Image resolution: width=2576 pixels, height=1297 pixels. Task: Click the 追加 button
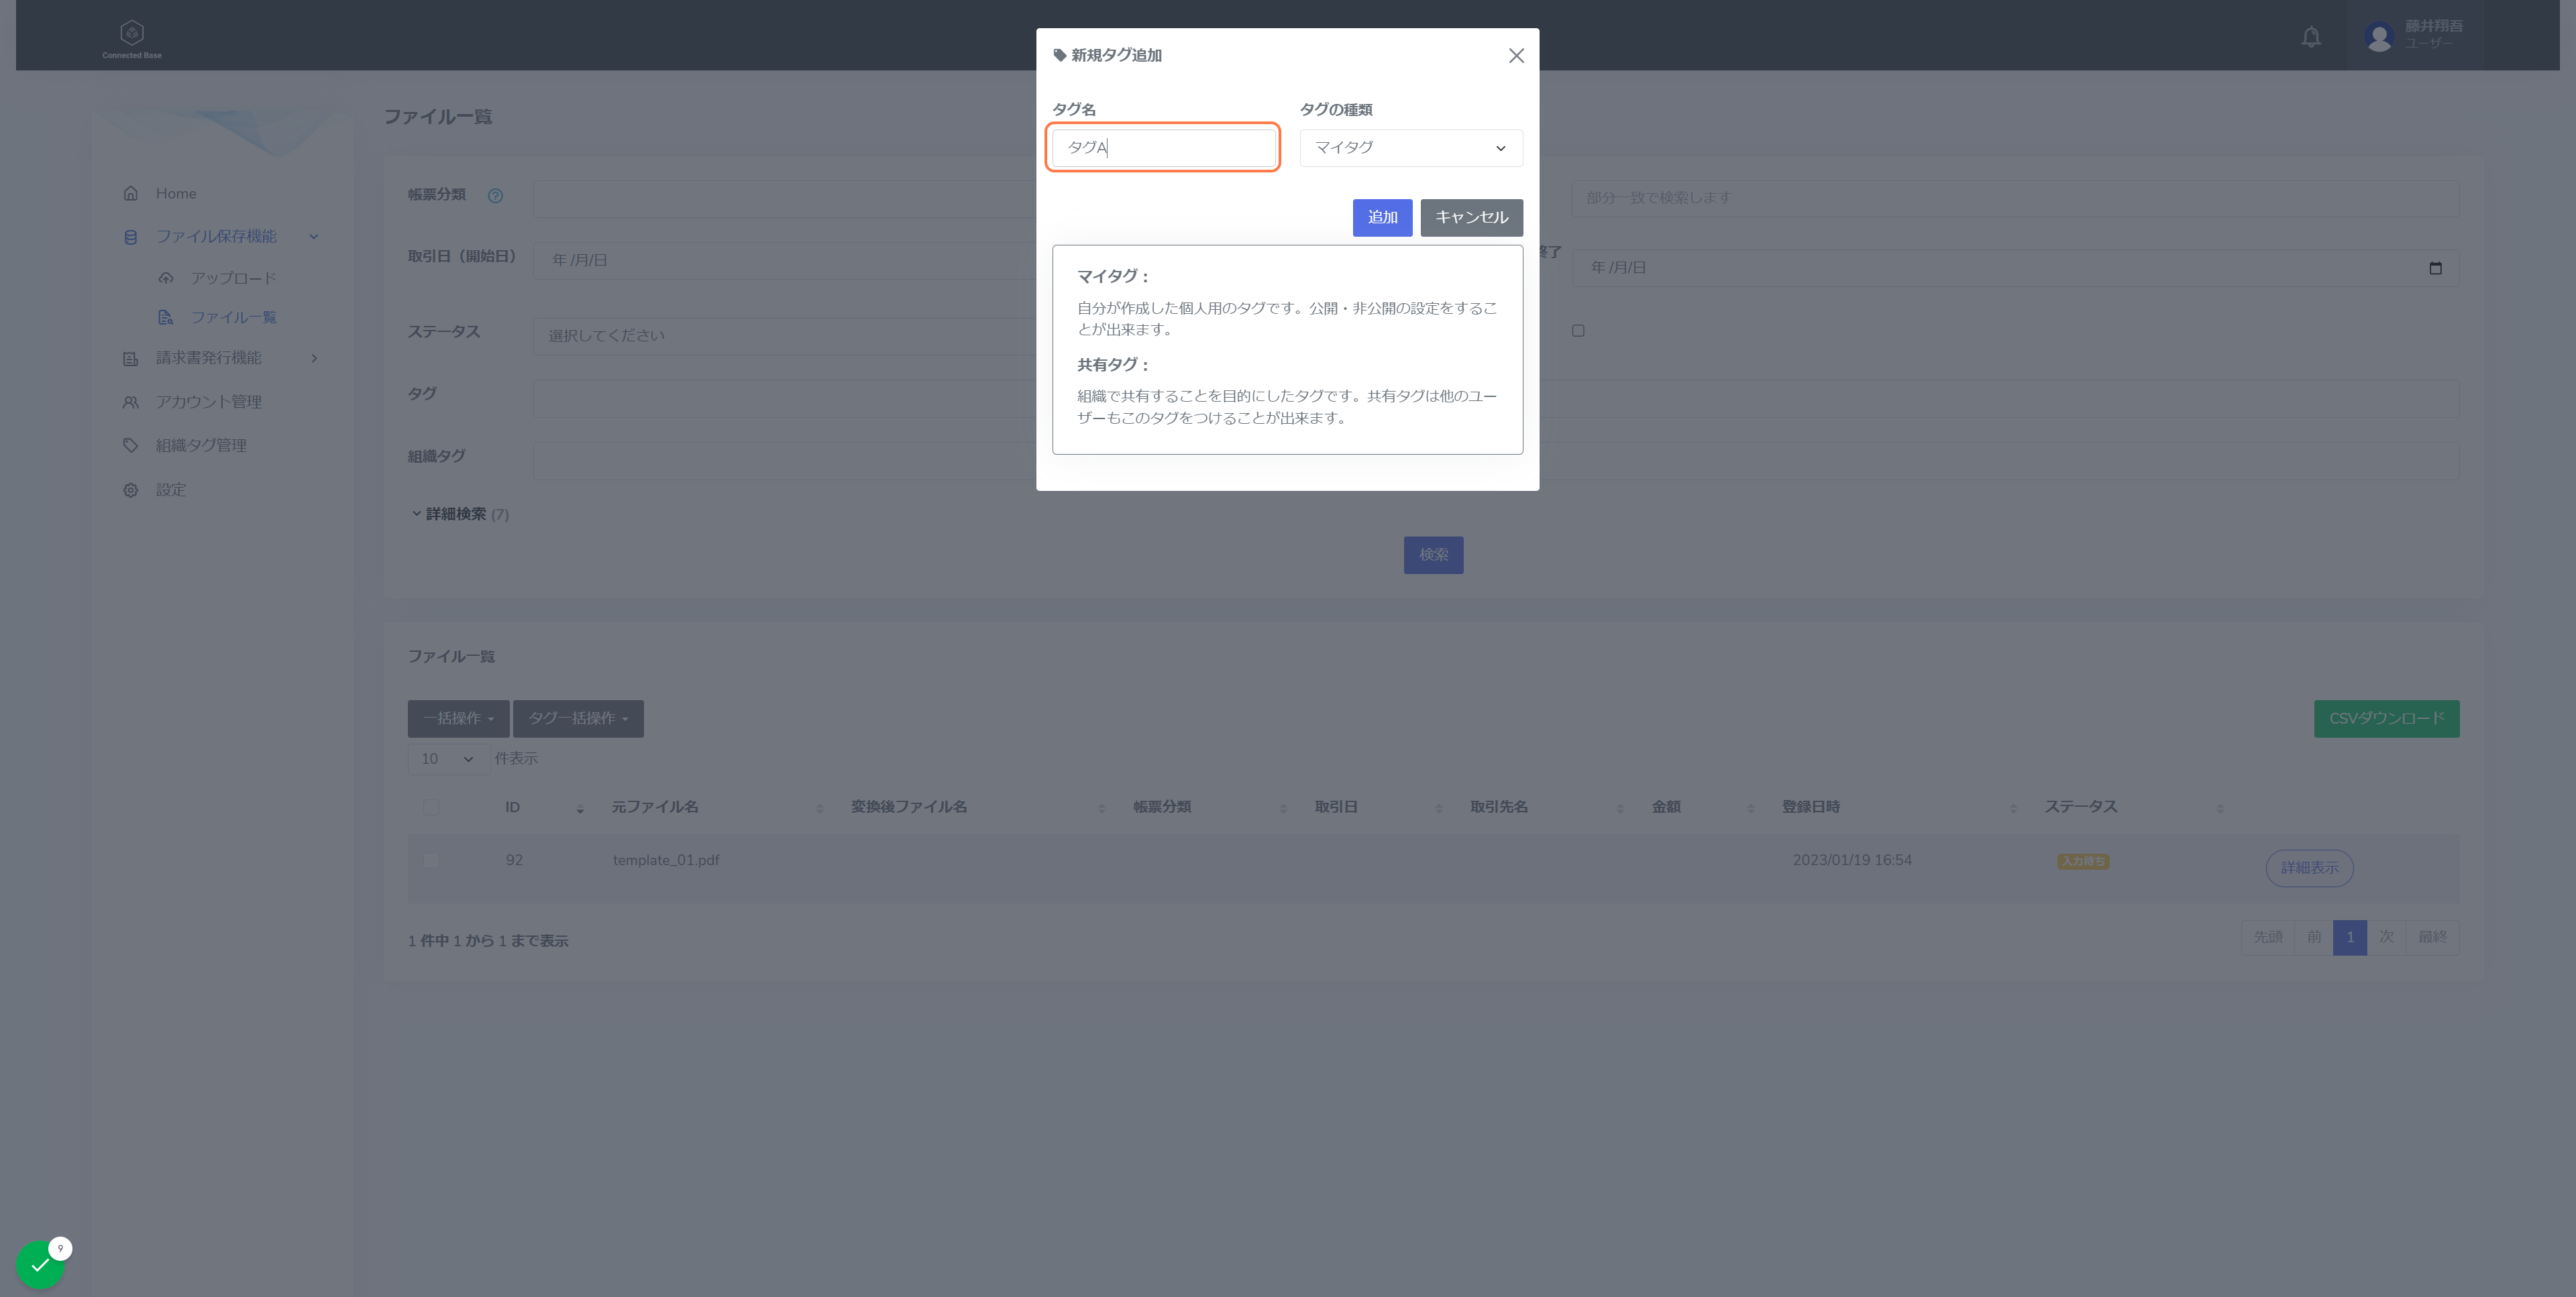point(1382,218)
